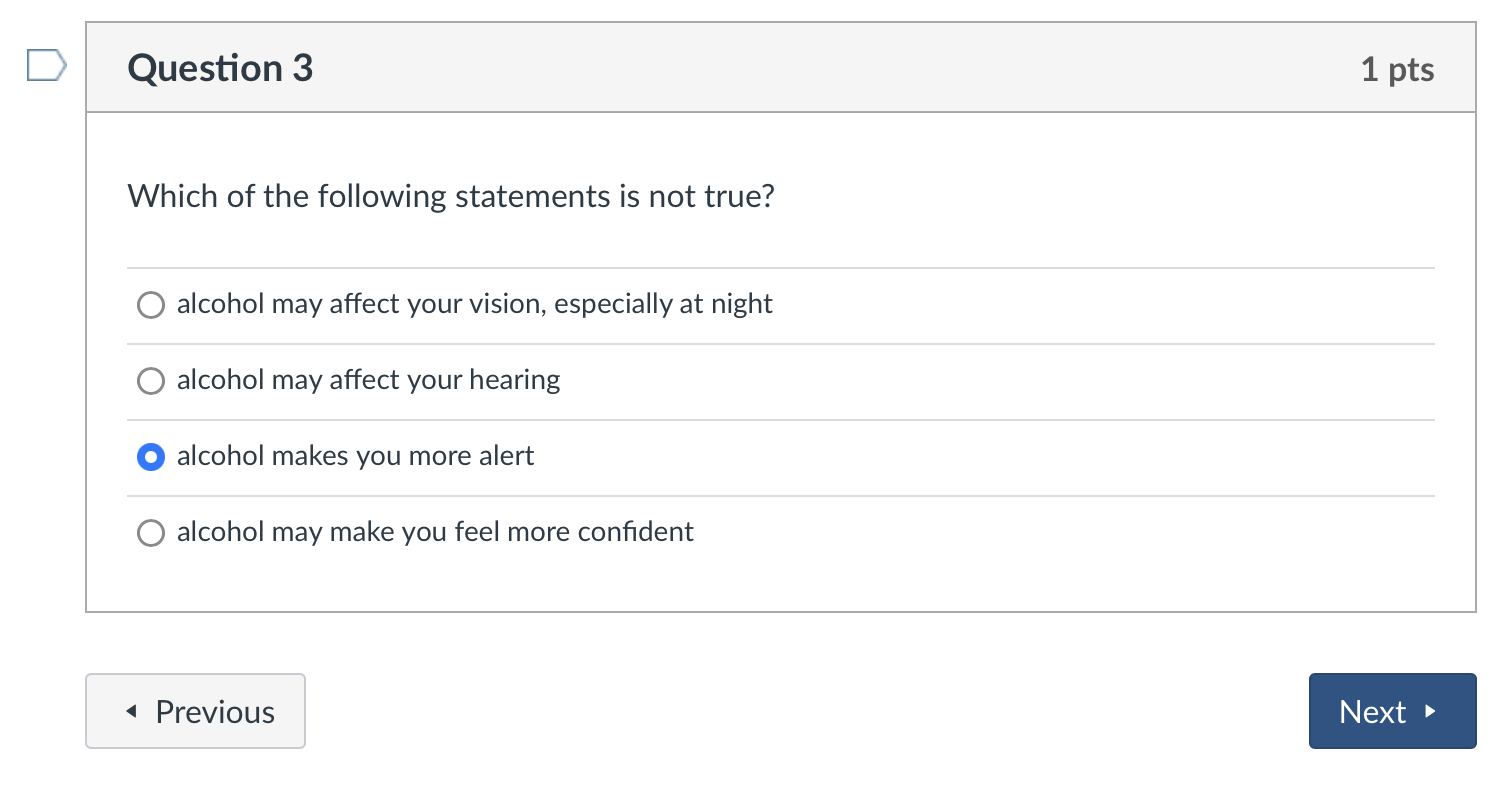Click the right arrow icon in Next
Viewport: 1511px width, 785px height.
point(1430,712)
